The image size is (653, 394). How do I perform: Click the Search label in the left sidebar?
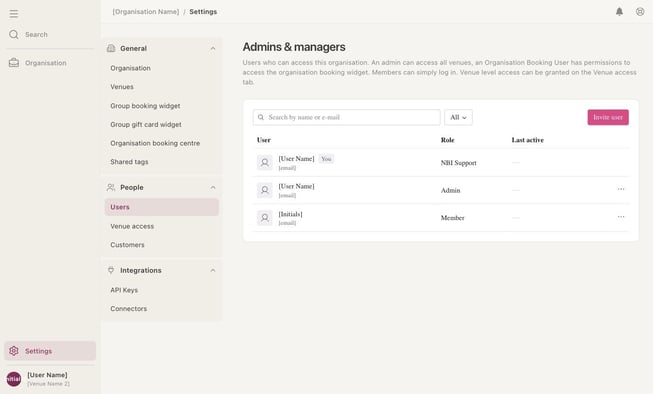[x=36, y=35]
